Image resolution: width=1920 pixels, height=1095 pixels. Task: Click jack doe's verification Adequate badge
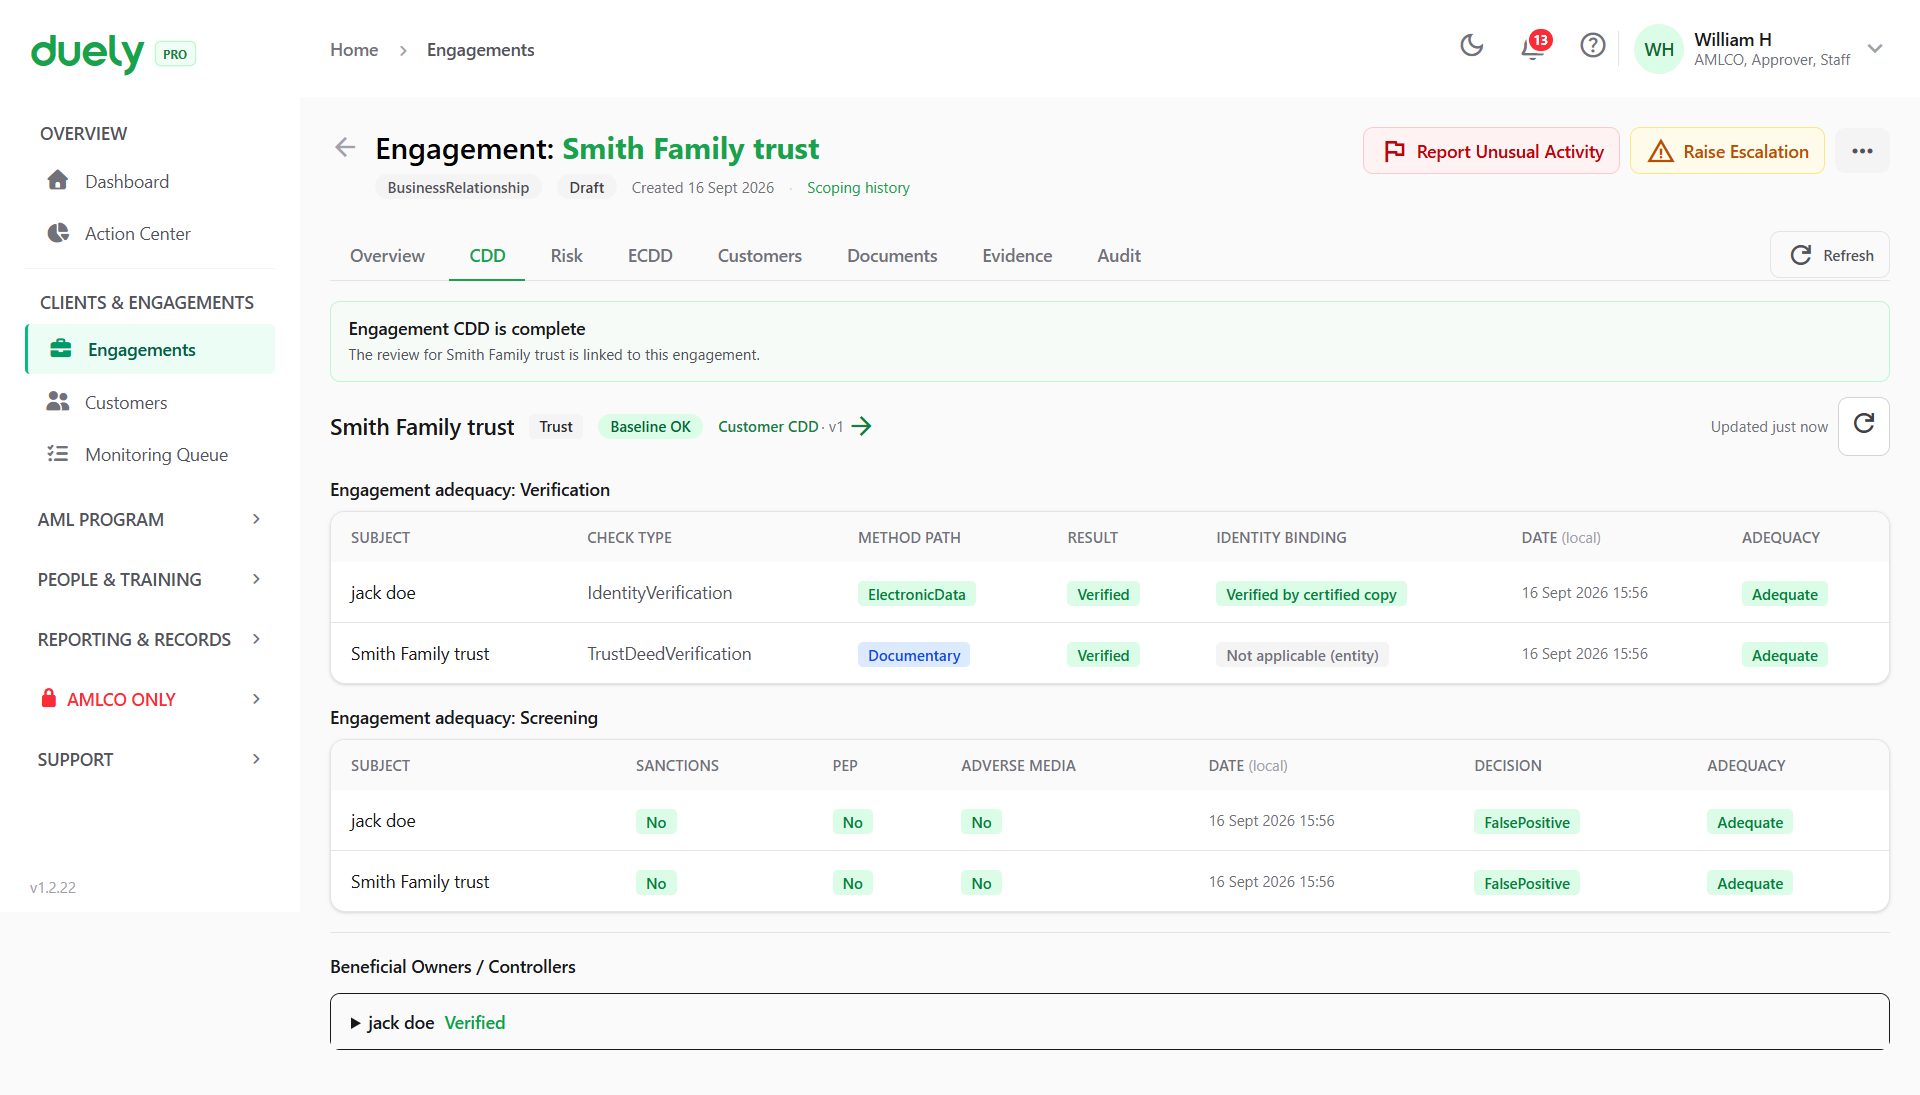click(1784, 594)
